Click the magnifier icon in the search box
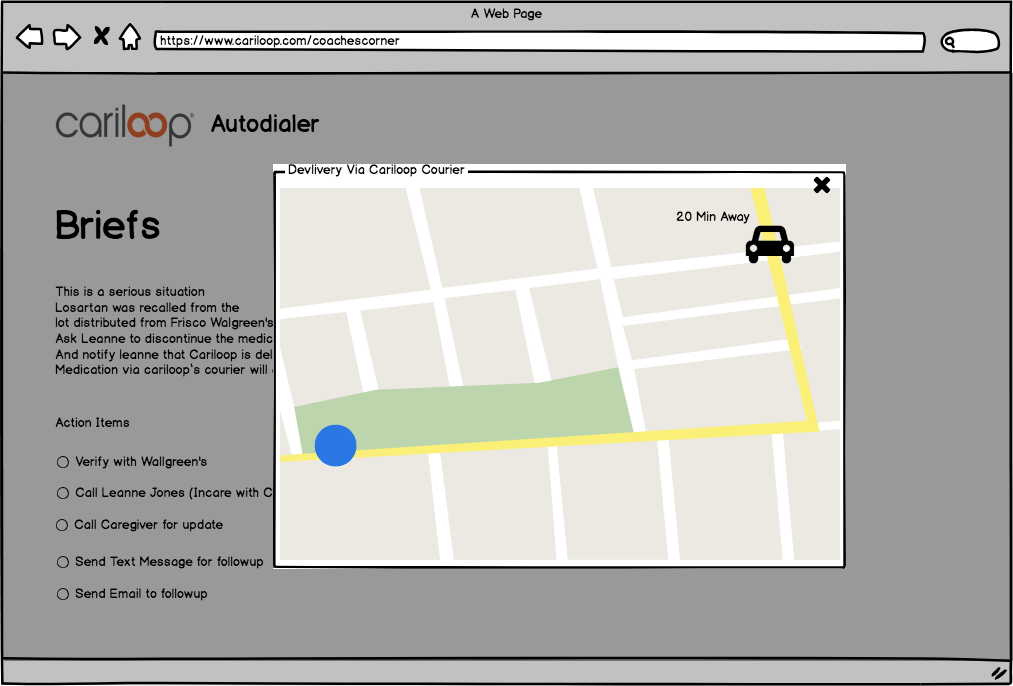The width and height of the screenshot is (1013, 686). pyautogui.click(x=951, y=42)
